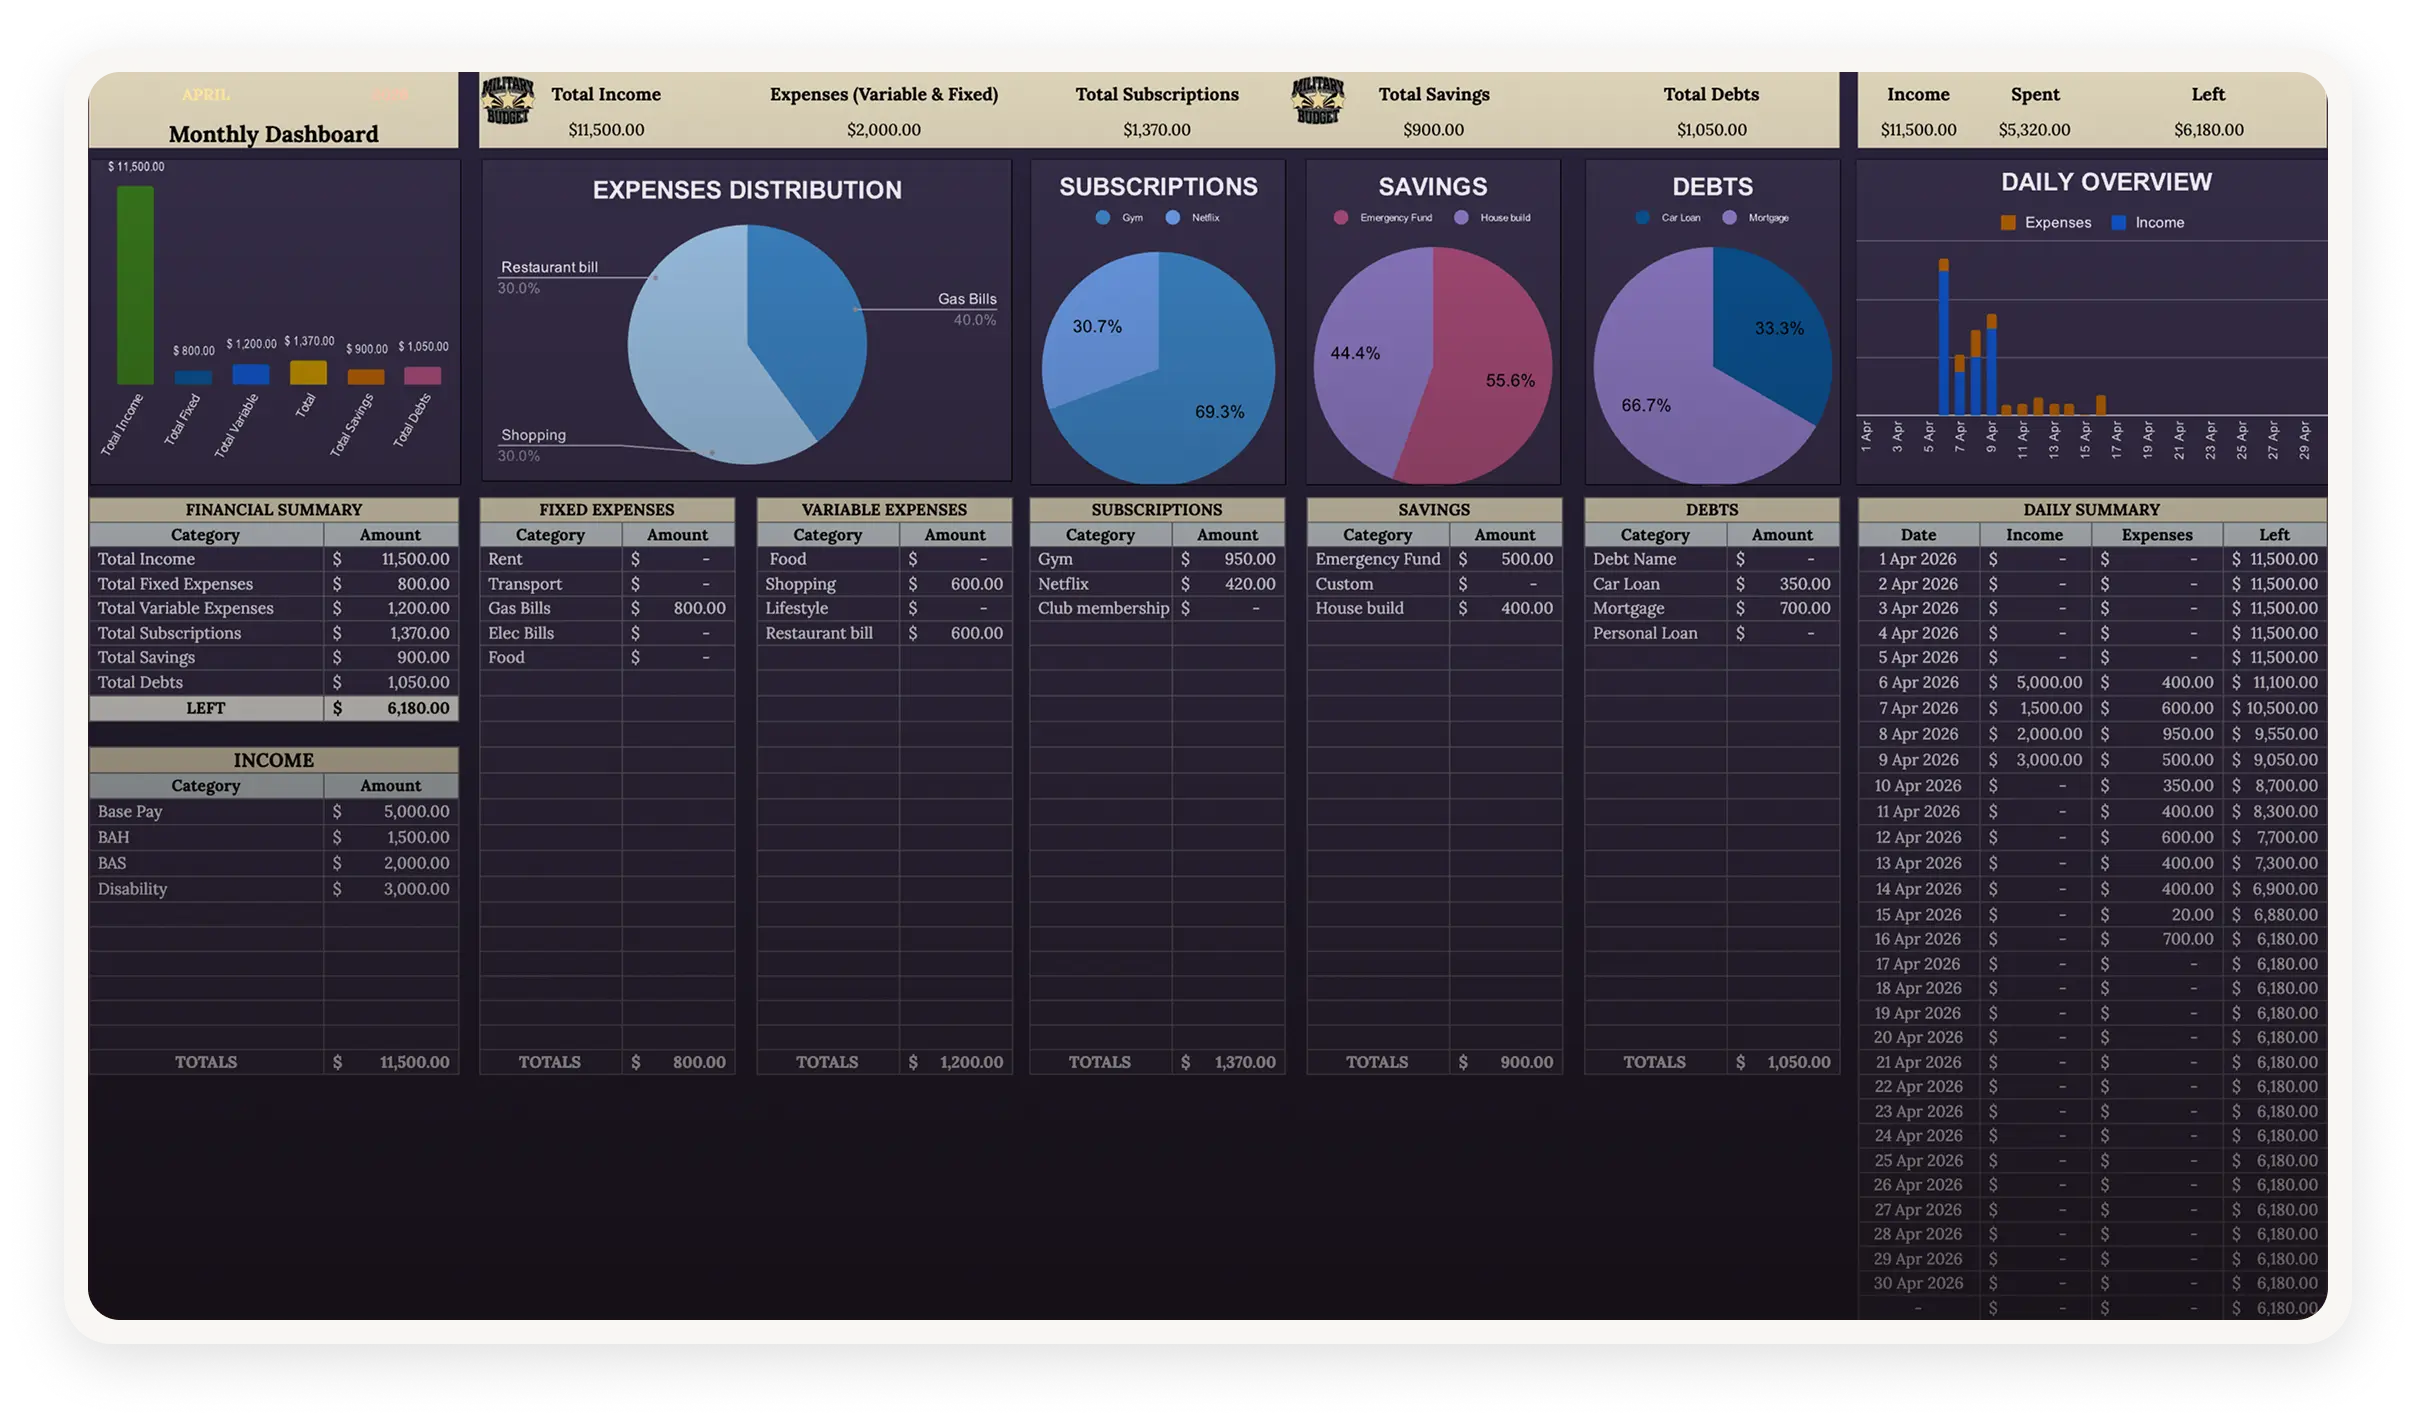Viewport: 2416px width, 1424px height.
Task: Click the green Total Income bar
Action: [x=135, y=285]
